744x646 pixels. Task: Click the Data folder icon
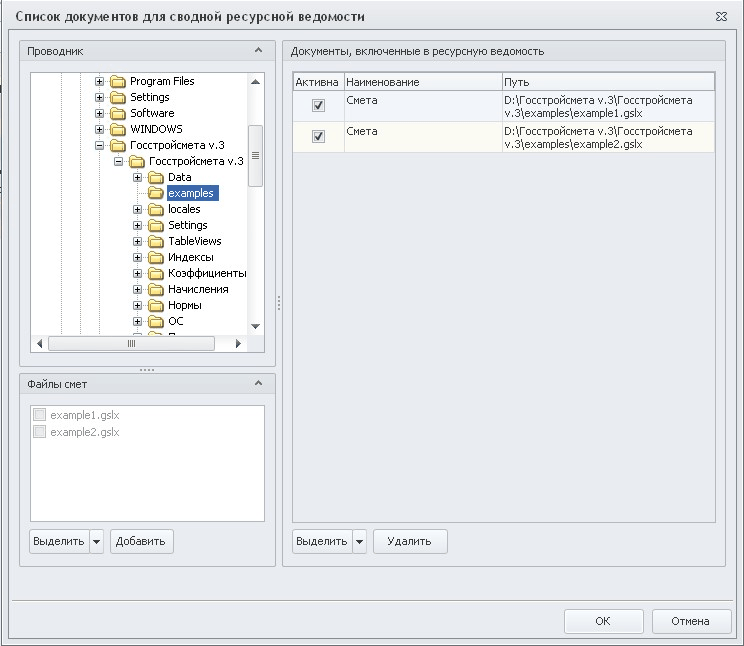(x=156, y=177)
